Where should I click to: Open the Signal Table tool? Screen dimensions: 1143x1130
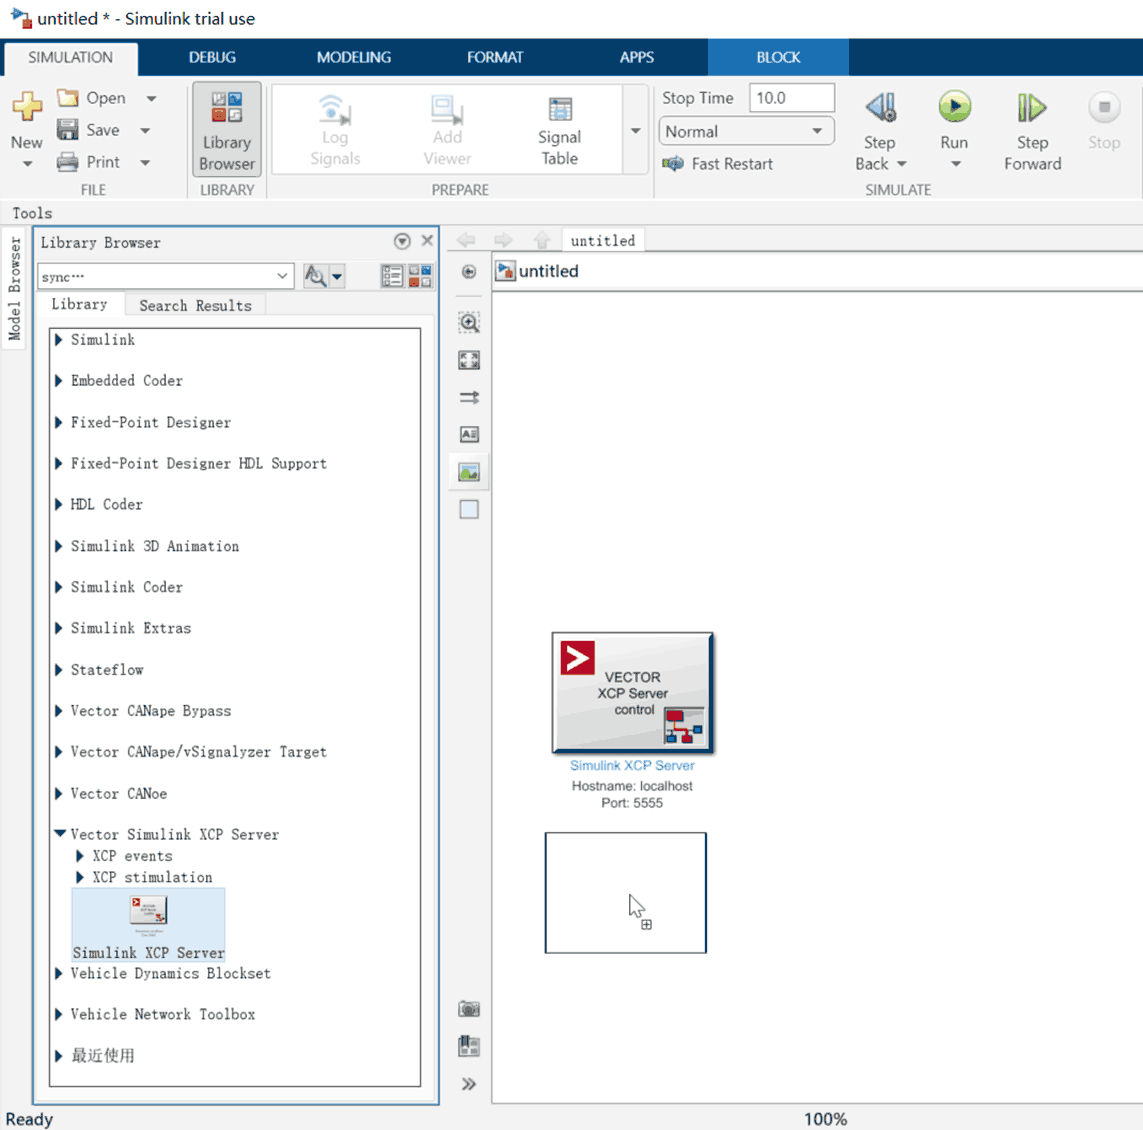point(559,131)
